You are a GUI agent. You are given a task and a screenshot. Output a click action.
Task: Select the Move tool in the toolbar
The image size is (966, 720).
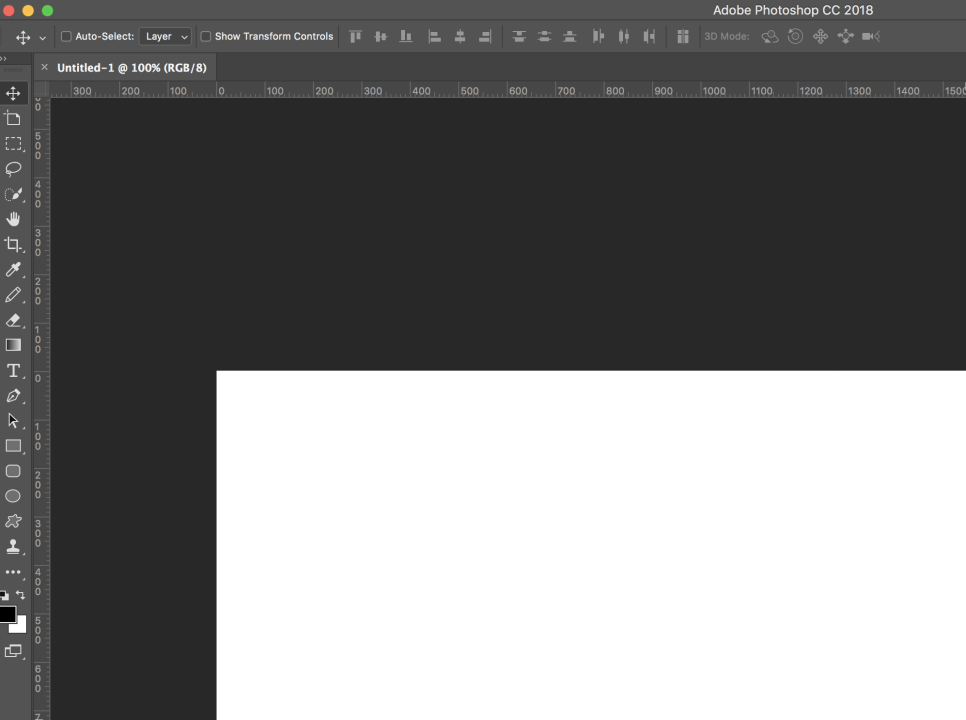click(x=13, y=93)
